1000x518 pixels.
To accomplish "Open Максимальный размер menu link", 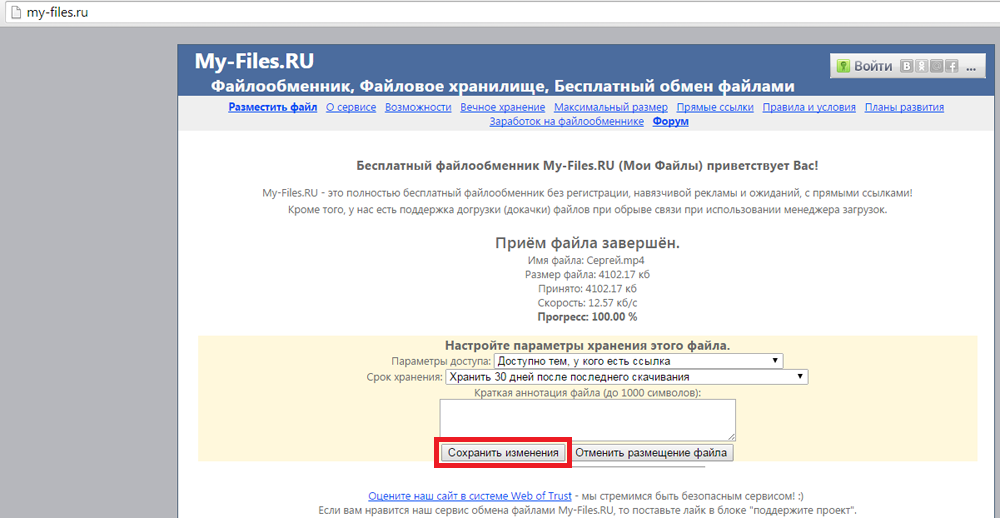I will click(x=611, y=107).
